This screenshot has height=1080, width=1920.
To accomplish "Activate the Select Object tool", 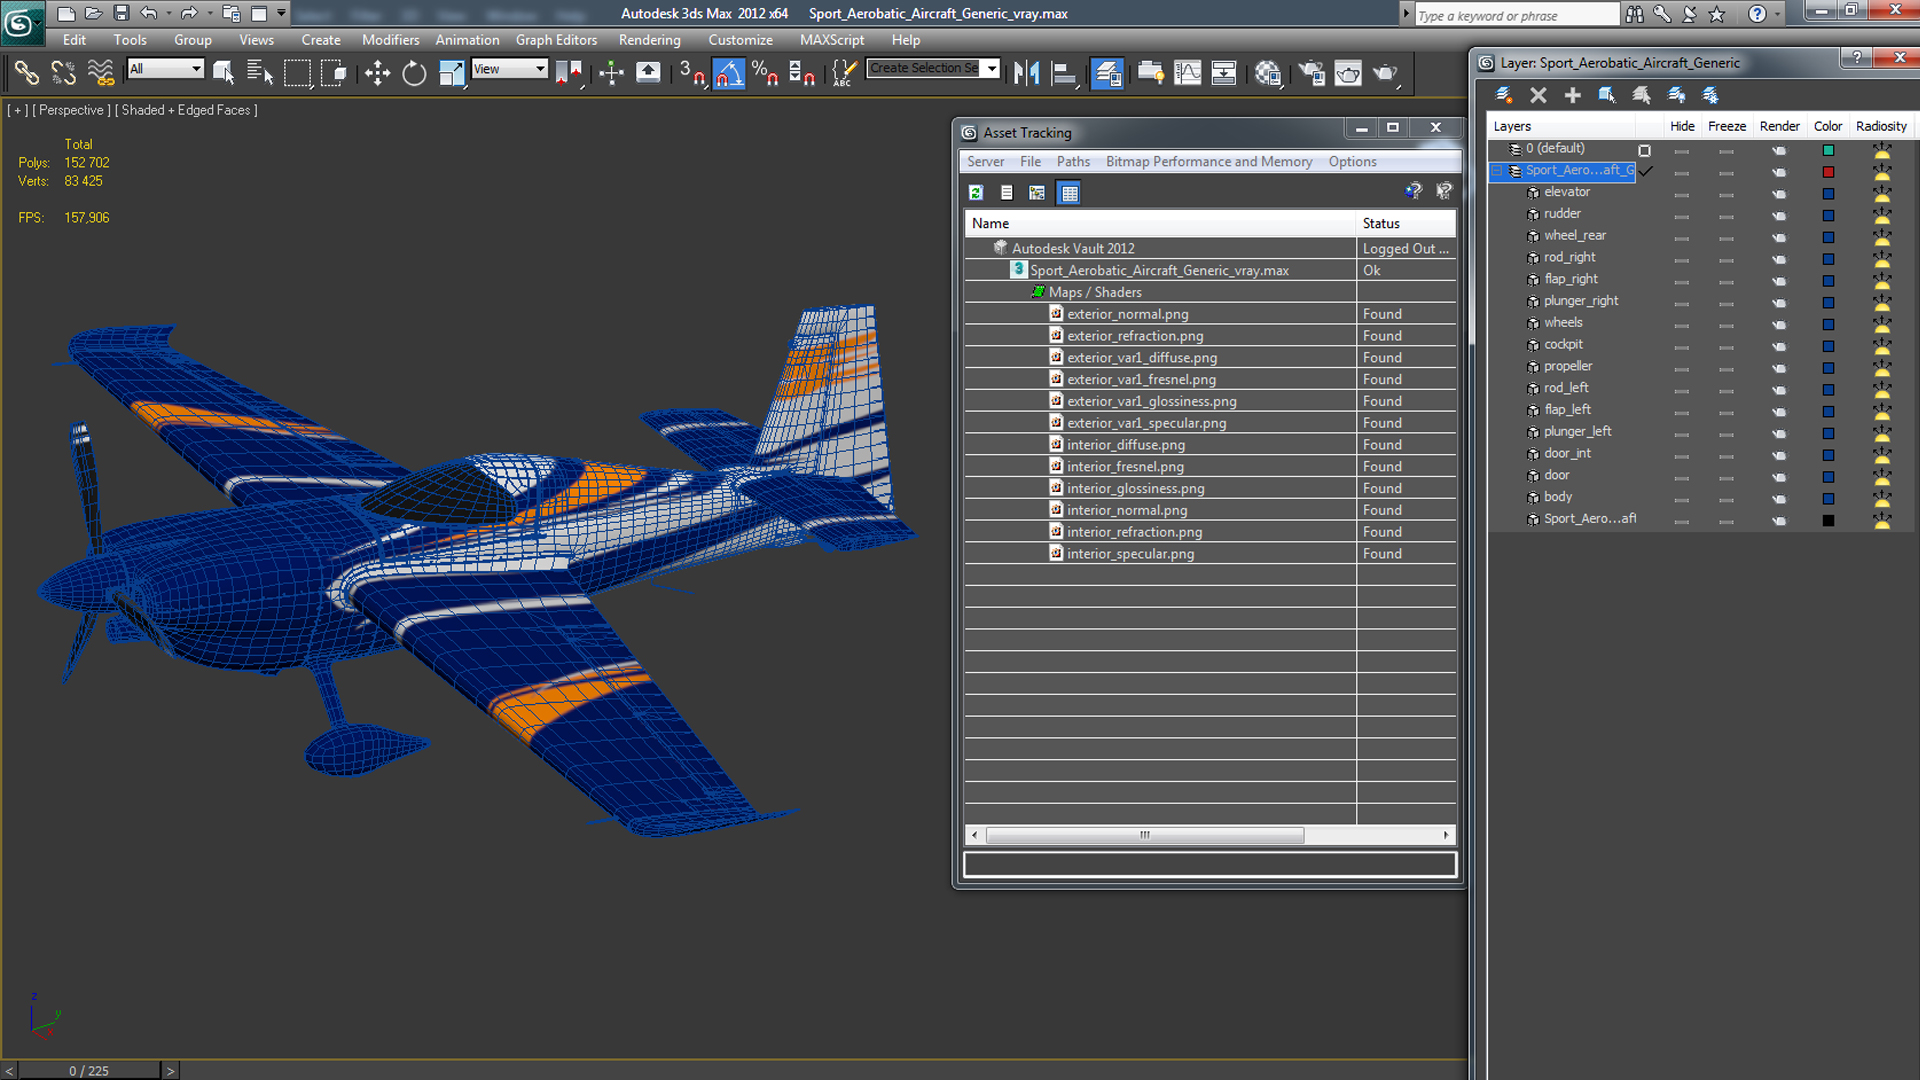I will coord(223,72).
